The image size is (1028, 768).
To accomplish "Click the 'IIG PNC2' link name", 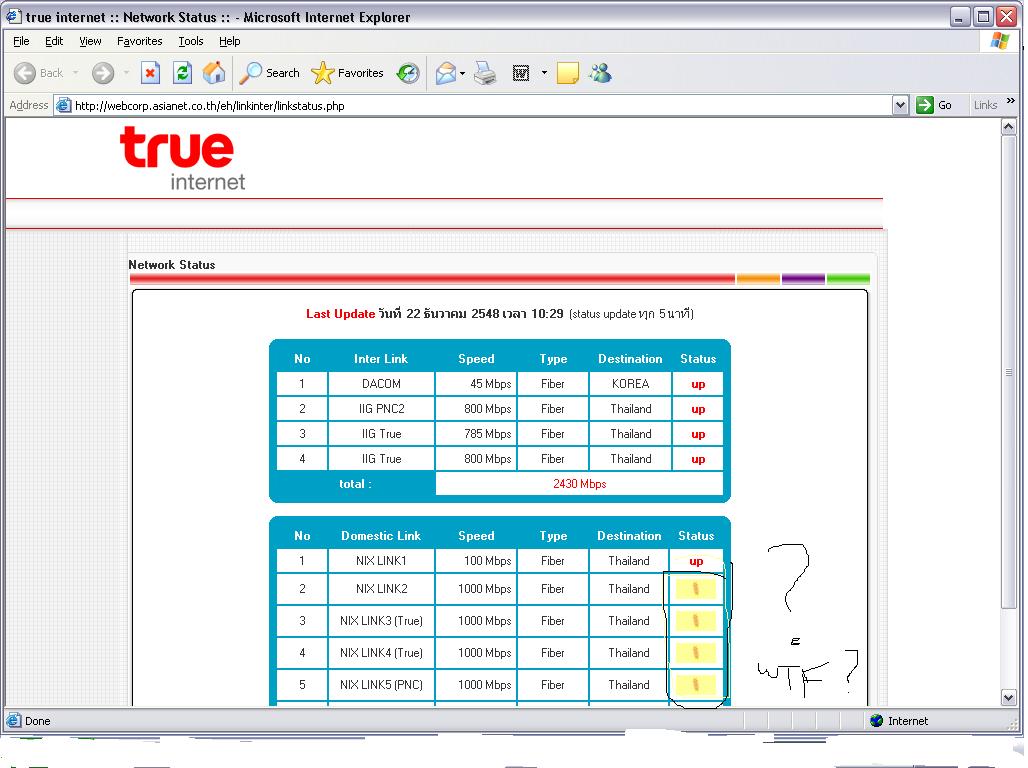I will tap(382, 409).
